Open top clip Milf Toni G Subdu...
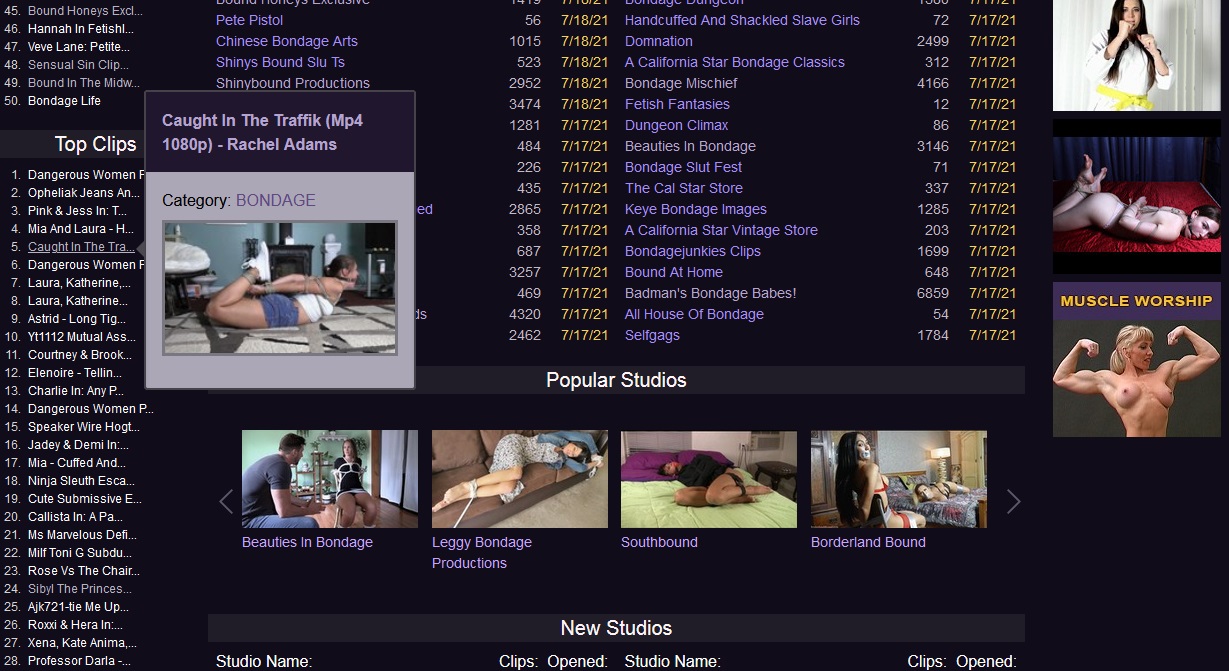Viewport: 1229px width, 671px height. click(x=80, y=553)
